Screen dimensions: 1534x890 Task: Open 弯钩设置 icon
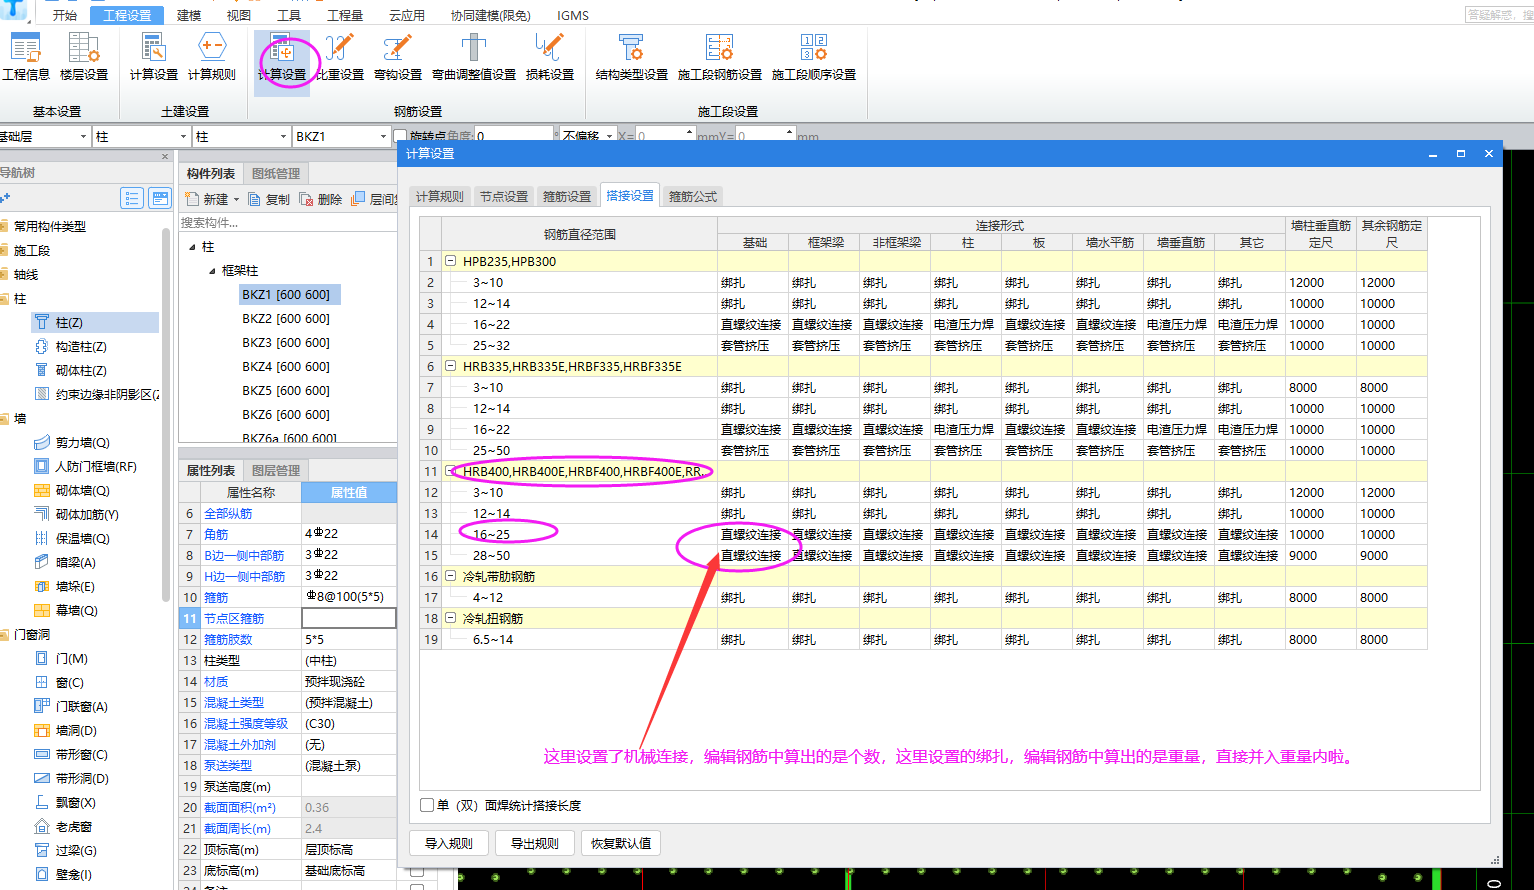(x=398, y=56)
